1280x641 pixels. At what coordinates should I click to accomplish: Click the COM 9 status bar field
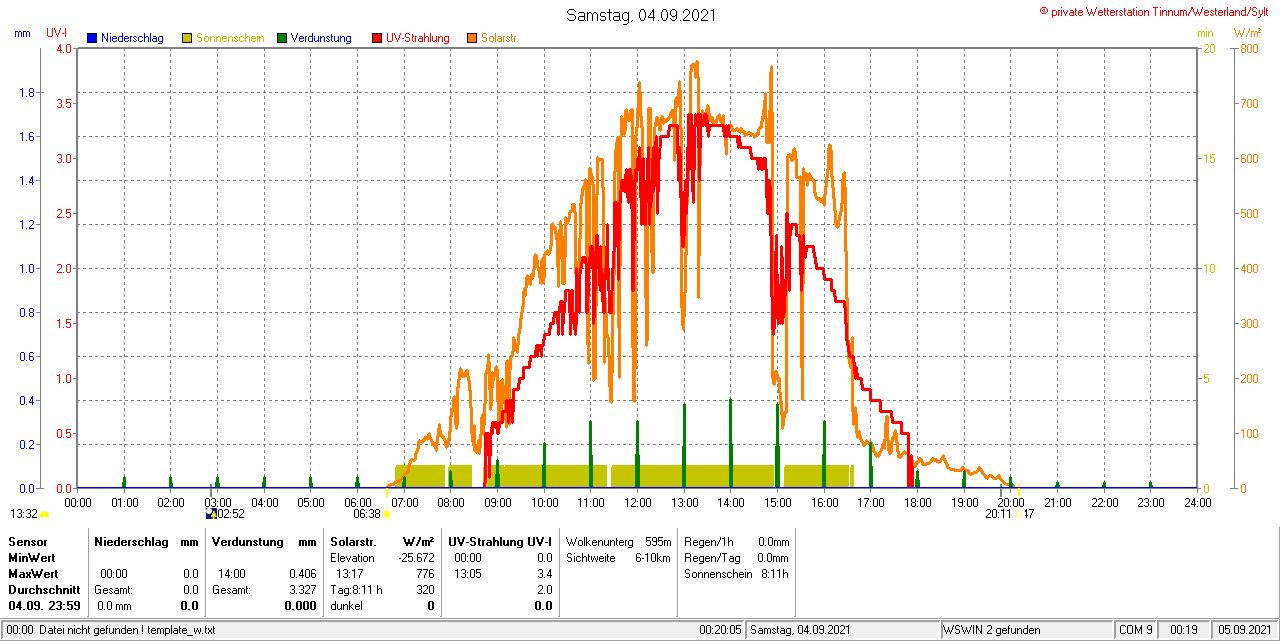[1136, 630]
